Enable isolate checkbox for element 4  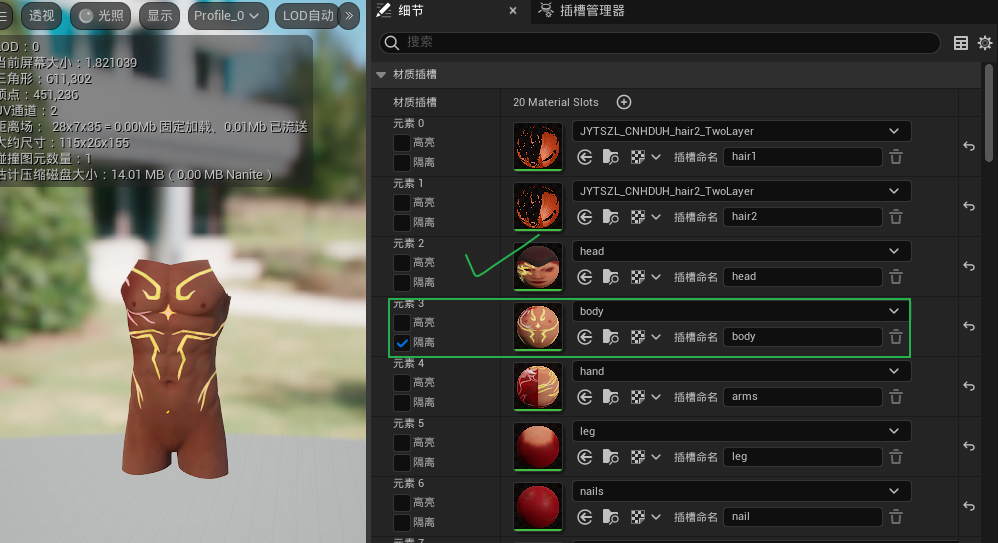(x=402, y=402)
